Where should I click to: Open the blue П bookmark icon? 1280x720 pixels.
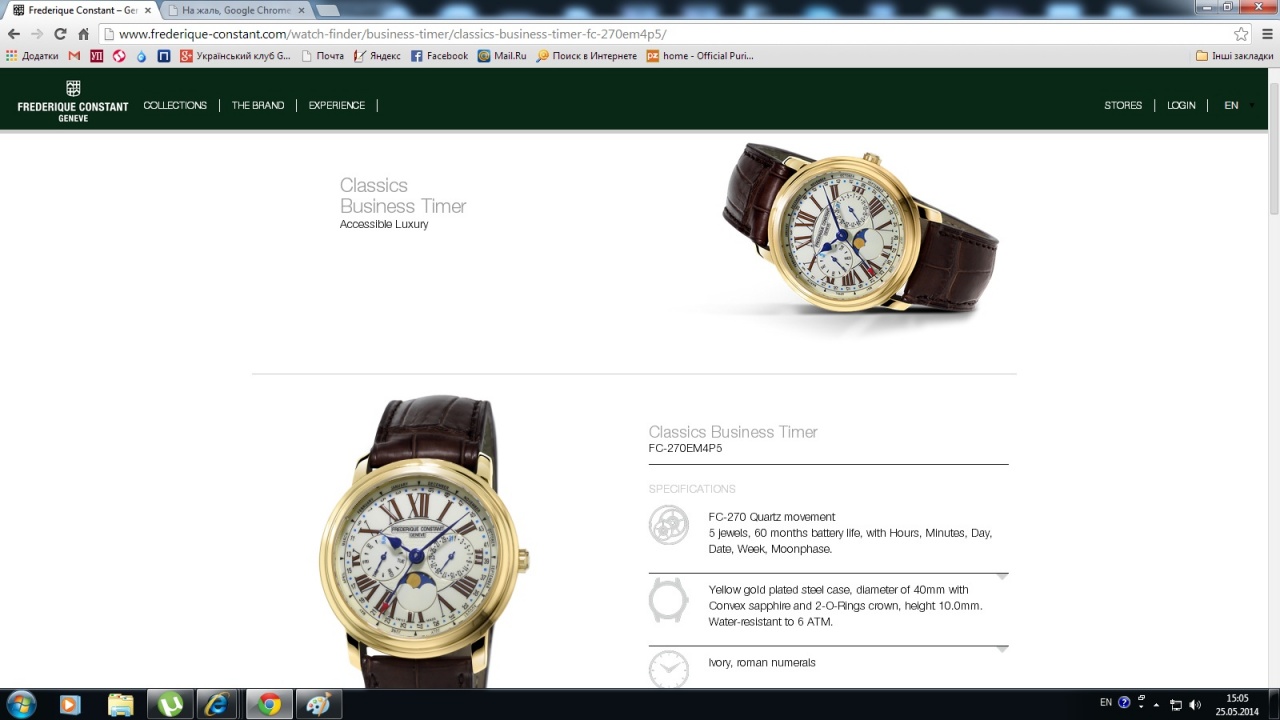point(164,56)
